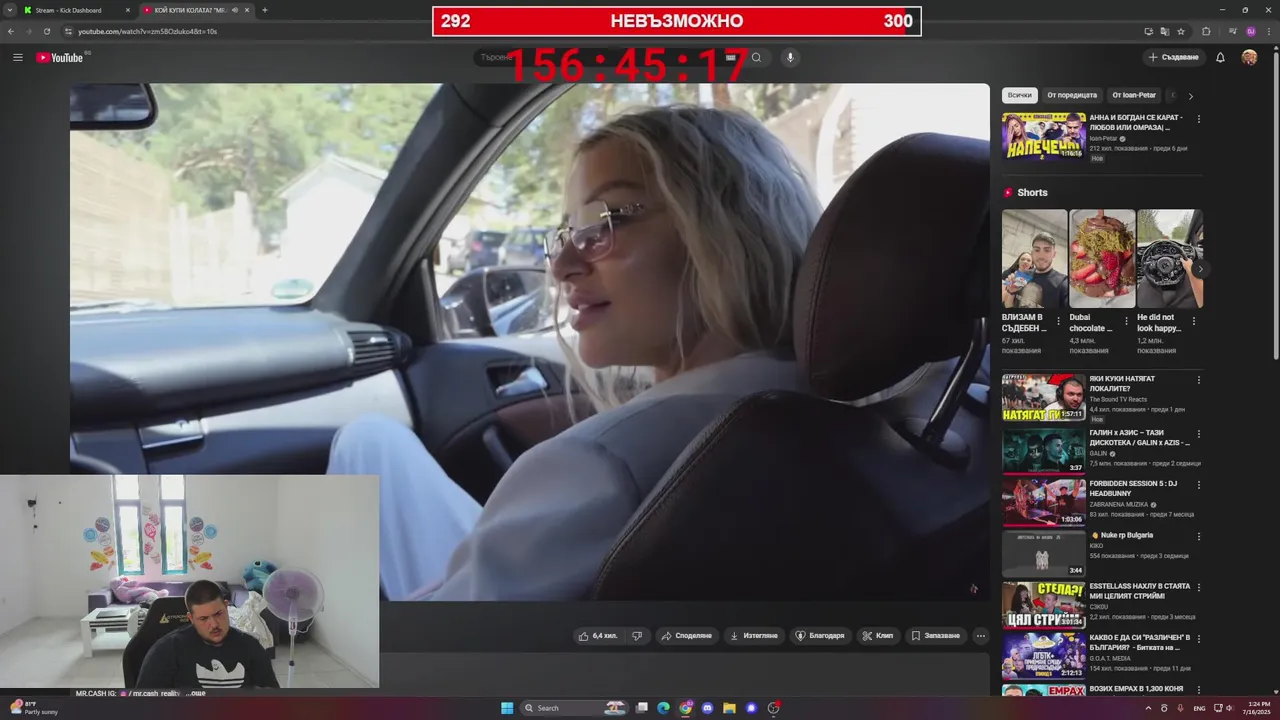Viewport: 1280px width, 720px height.
Task: Open ESSTELLASS НАХЛУ В СТАЯТА title link
Action: (1140, 591)
